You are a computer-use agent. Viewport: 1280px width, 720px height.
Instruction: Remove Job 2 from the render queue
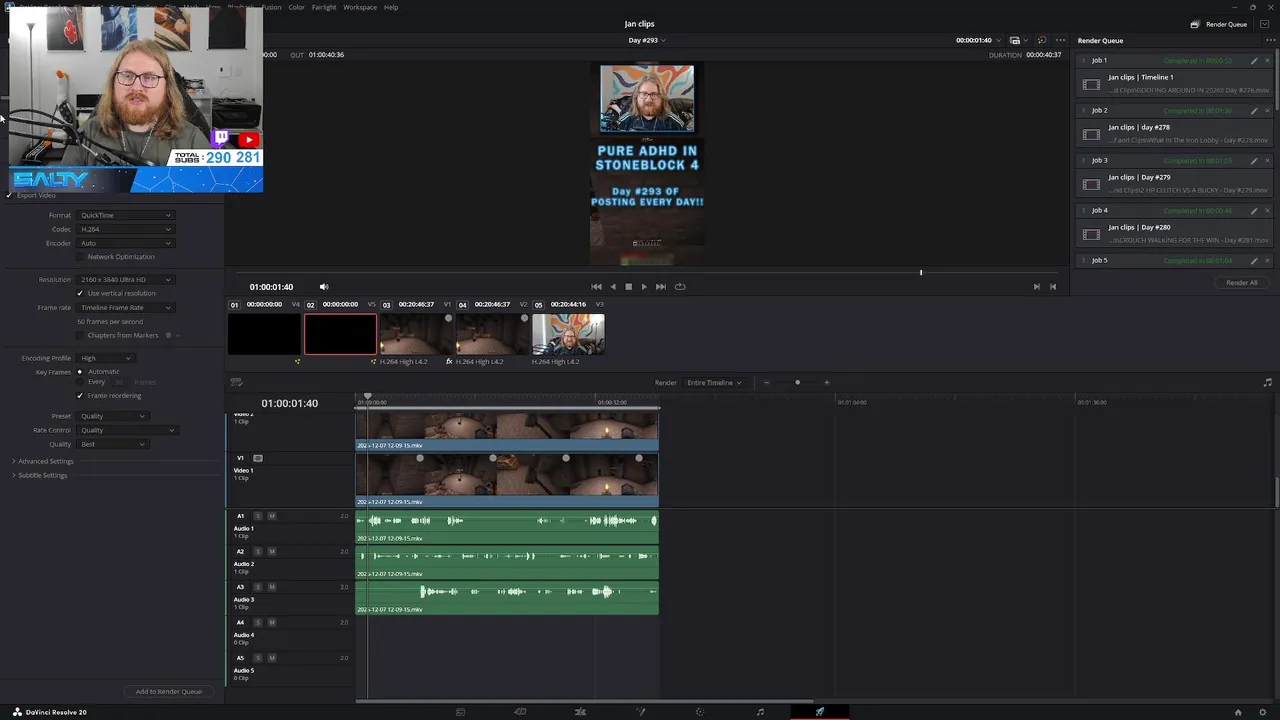1268,110
